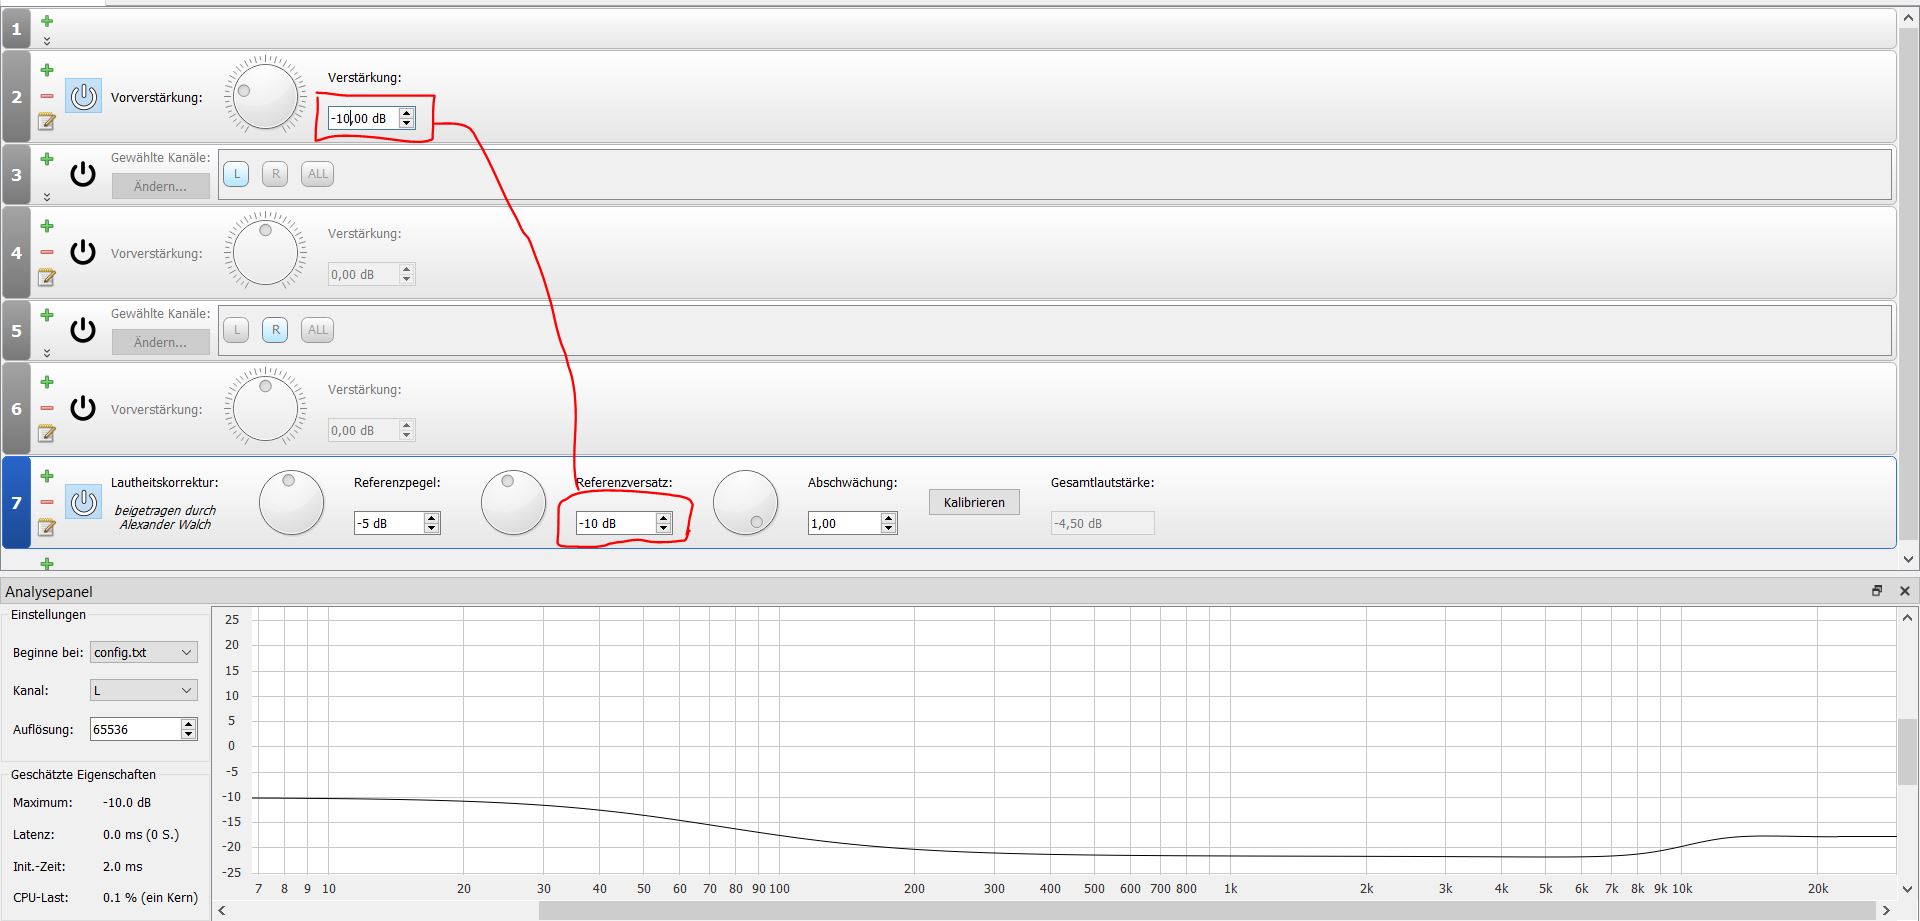Click the row 2 Verstärkung dial
The height and width of the screenshot is (921, 1920).
265,96
